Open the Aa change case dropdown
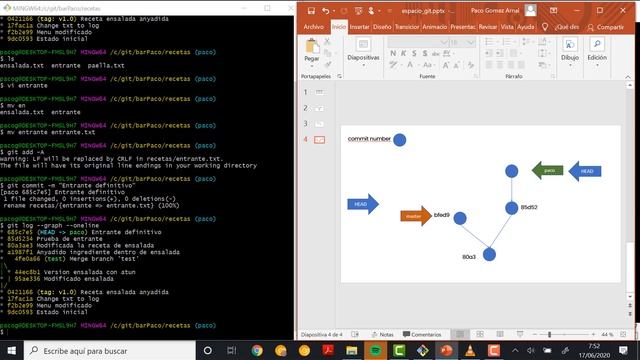The width and height of the screenshot is (640, 360). pos(428,65)
